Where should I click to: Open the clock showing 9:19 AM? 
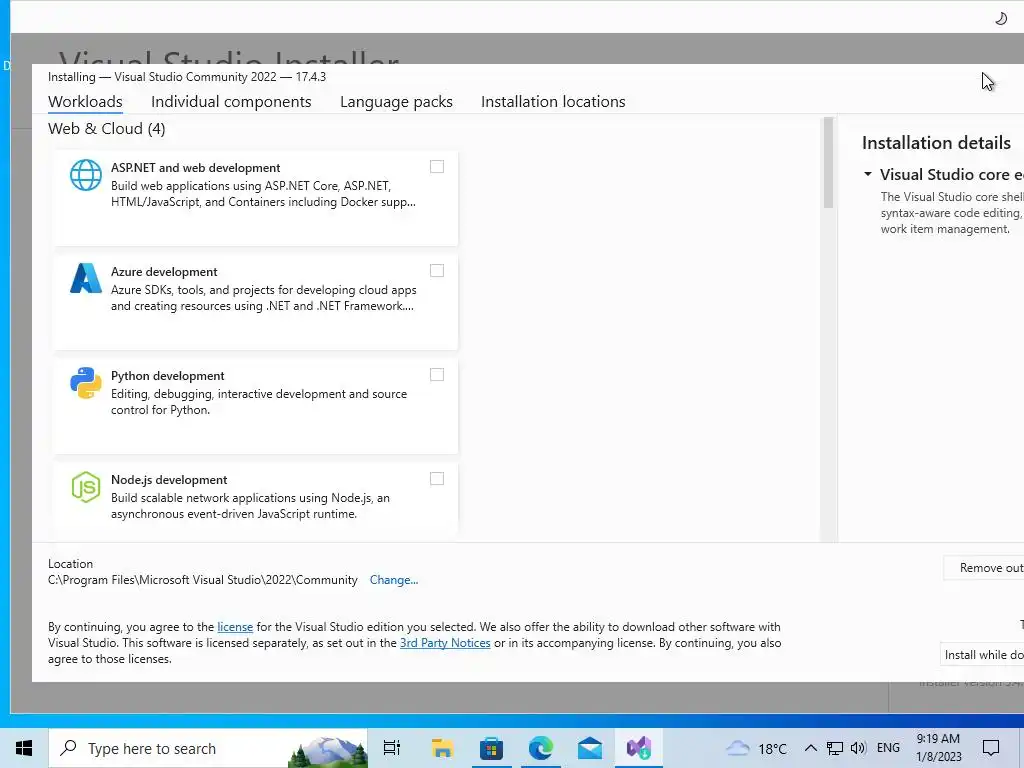point(938,748)
